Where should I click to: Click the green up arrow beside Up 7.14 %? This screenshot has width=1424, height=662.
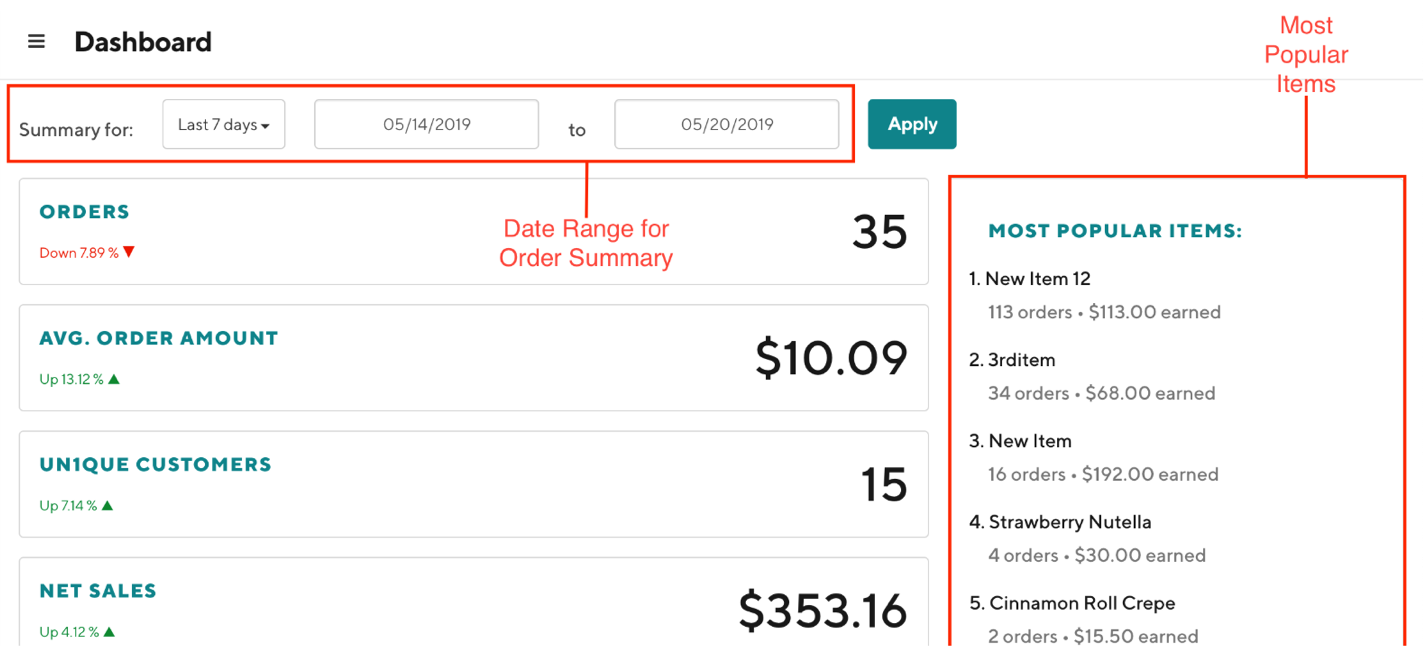click(107, 505)
